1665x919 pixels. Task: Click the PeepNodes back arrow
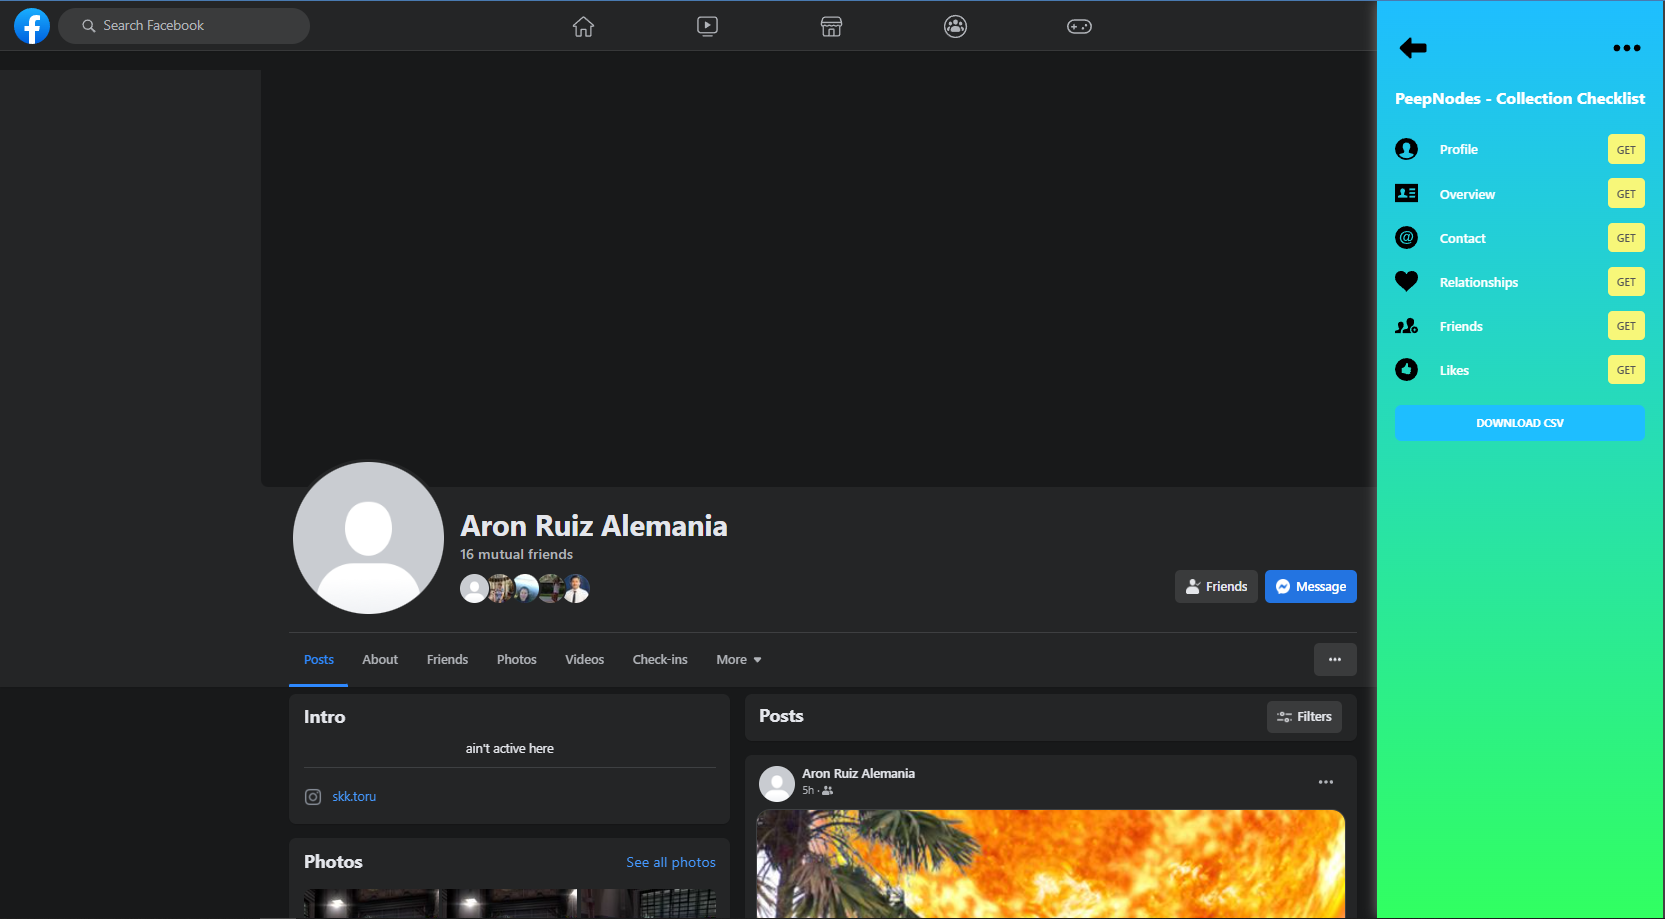tap(1412, 48)
